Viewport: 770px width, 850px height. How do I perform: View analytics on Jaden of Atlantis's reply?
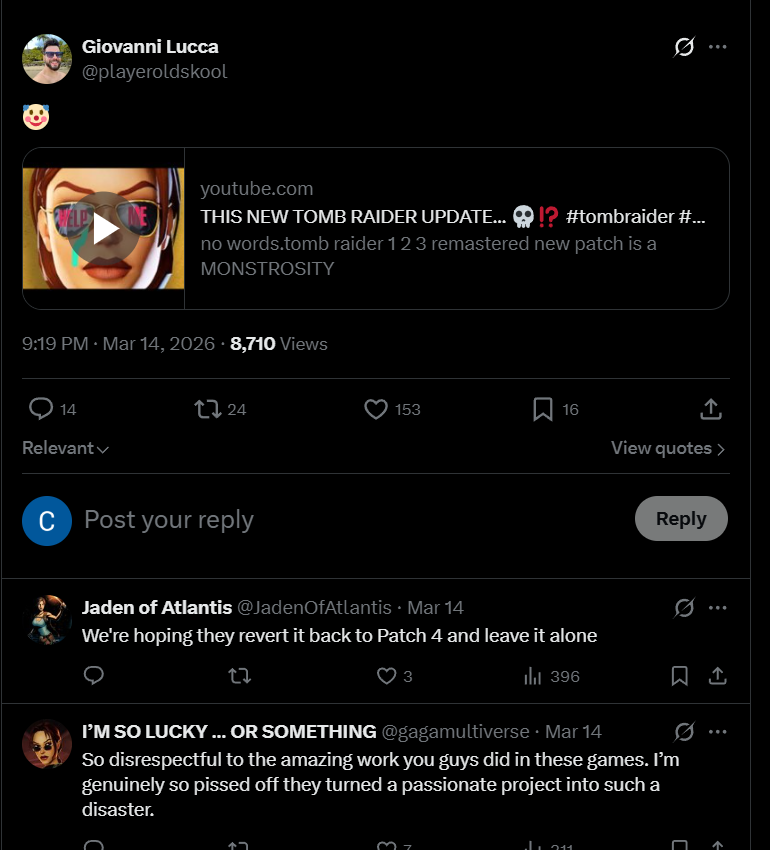click(533, 677)
